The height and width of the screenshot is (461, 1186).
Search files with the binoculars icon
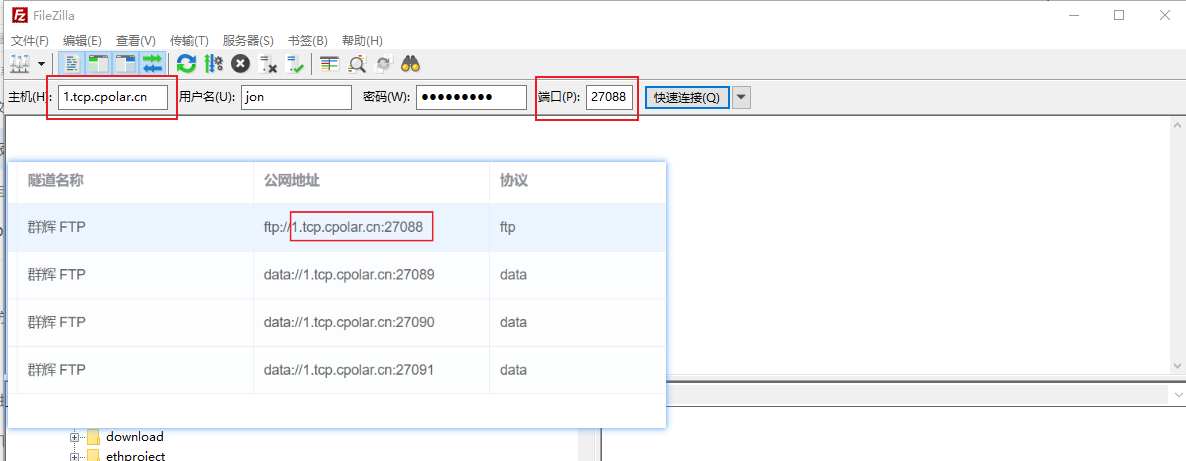(x=411, y=64)
